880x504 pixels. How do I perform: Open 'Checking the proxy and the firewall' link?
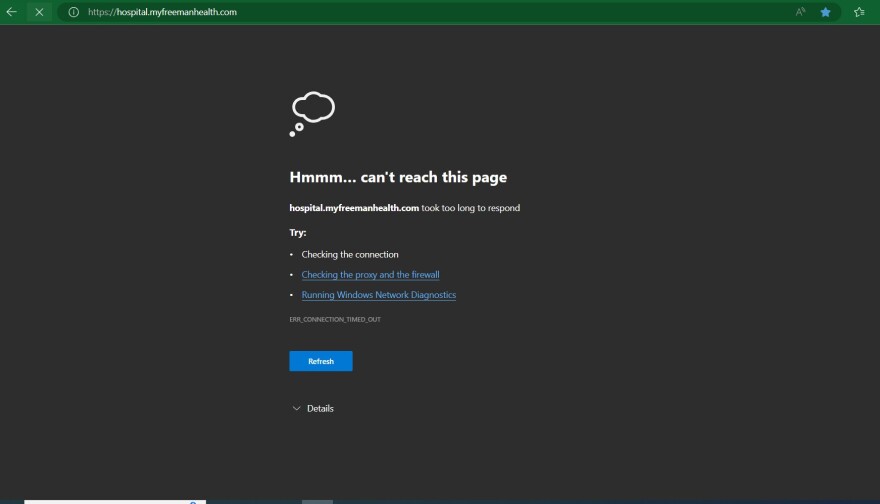point(370,274)
